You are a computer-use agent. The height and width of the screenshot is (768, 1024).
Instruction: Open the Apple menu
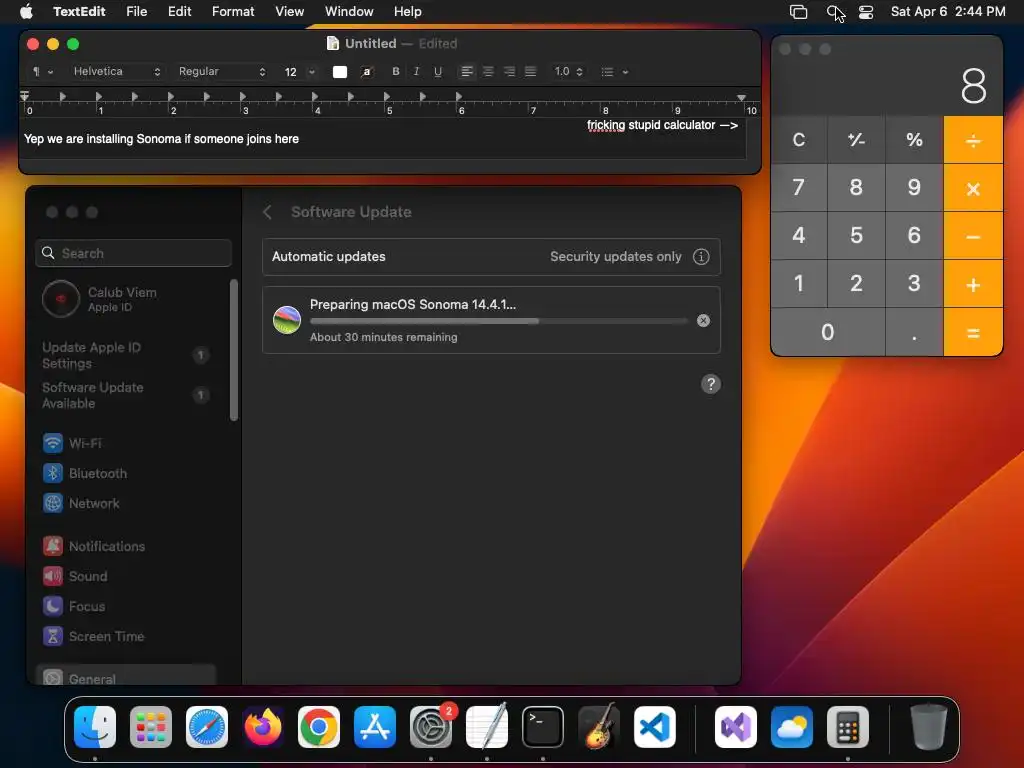tap(27, 12)
